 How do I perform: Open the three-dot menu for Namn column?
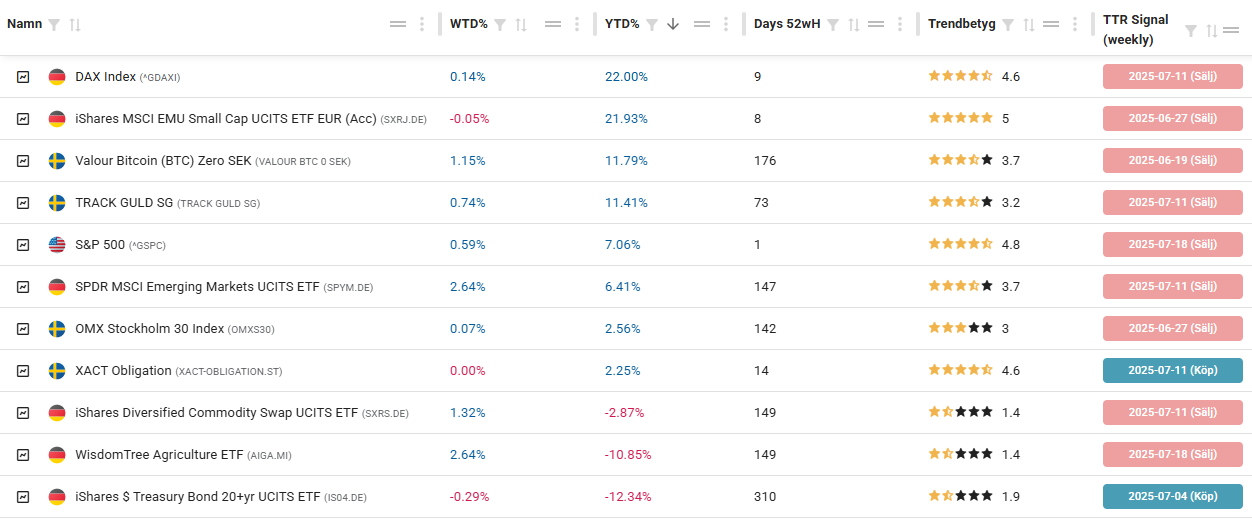point(422,24)
